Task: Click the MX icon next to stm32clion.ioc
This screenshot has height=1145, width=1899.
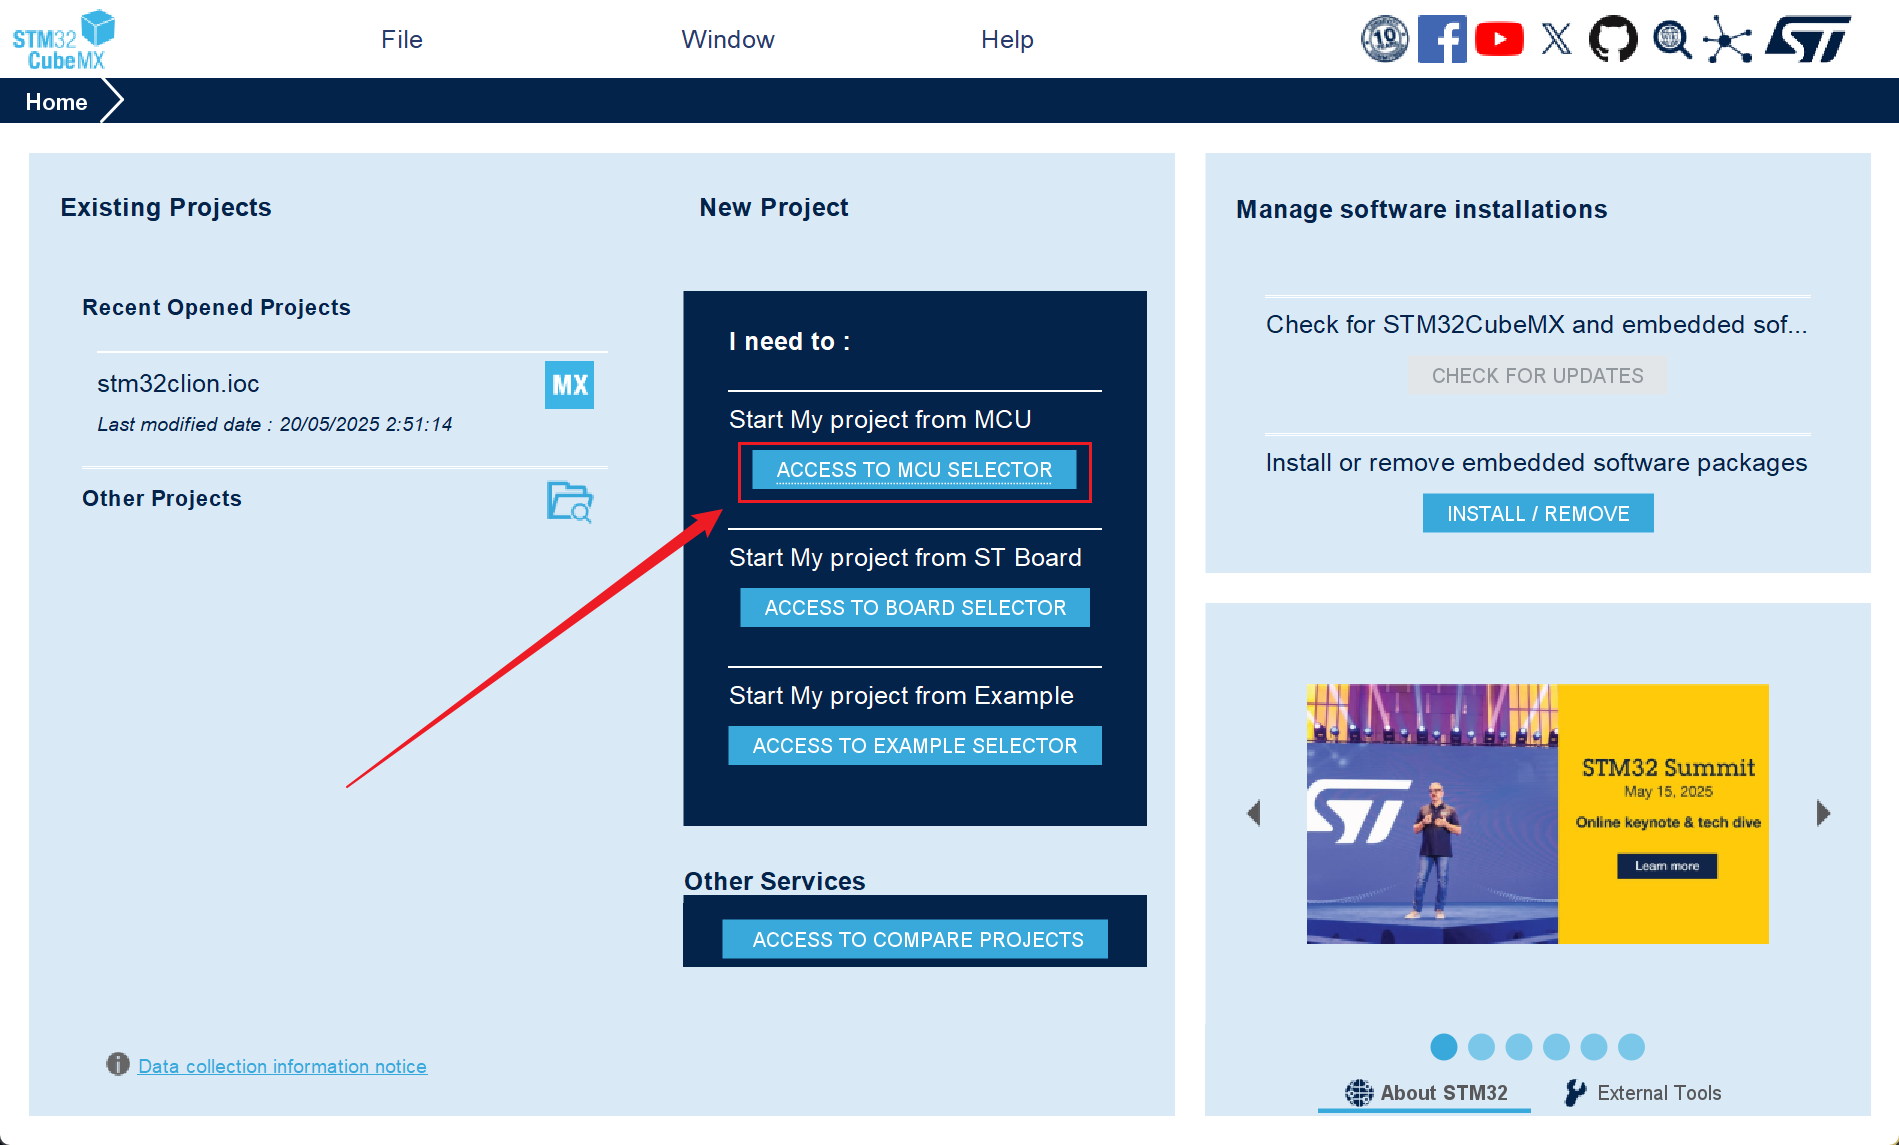Action: (x=569, y=385)
